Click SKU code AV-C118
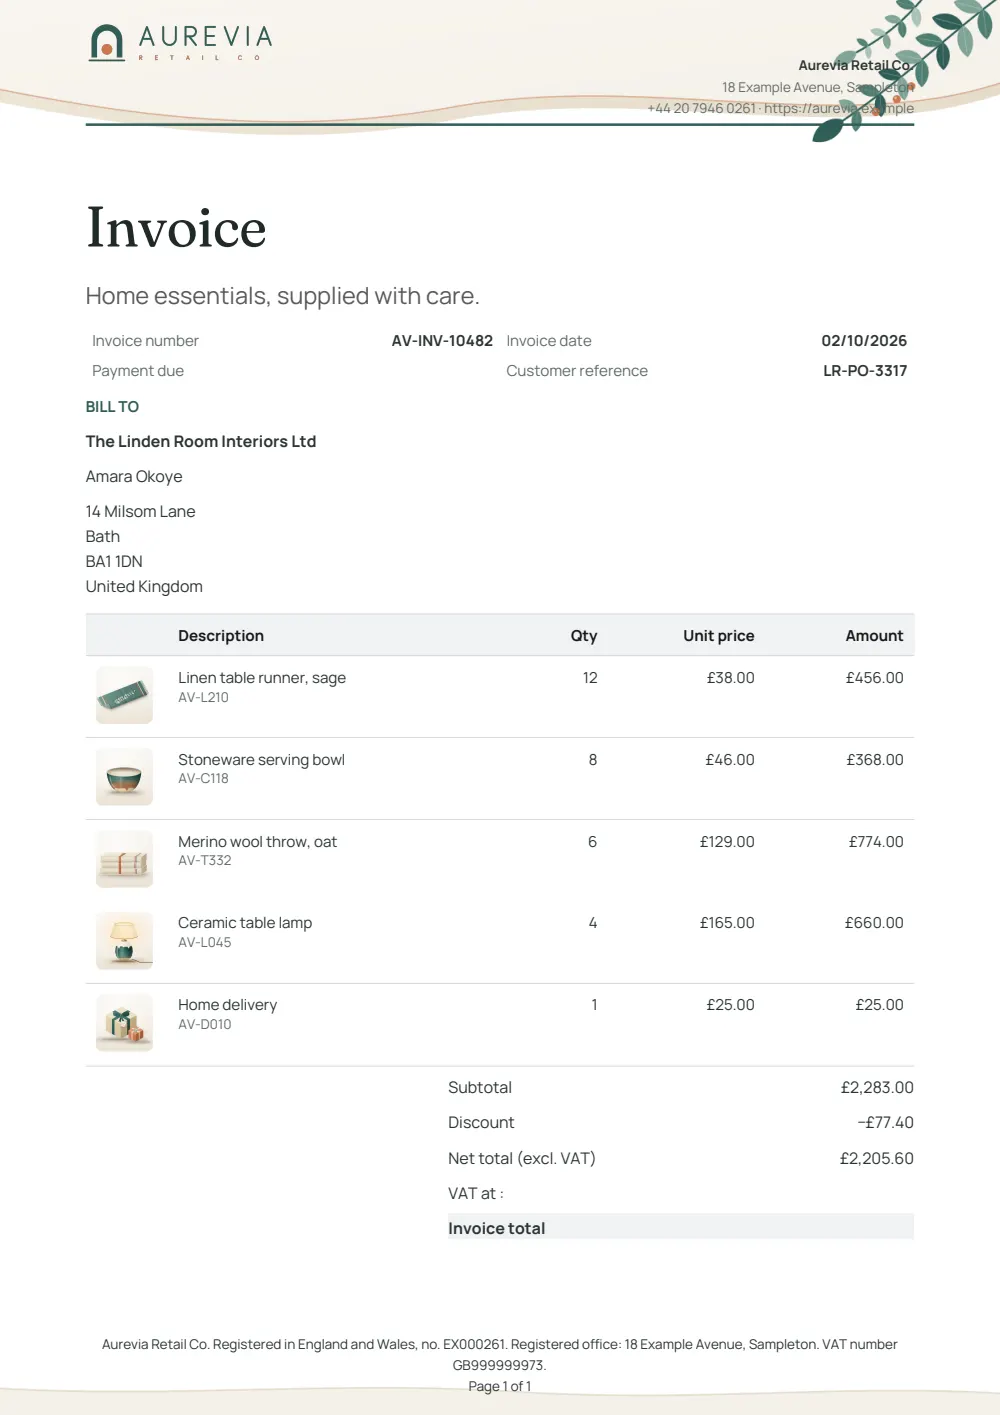Viewport: 1000px width, 1415px height. [203, 779]
